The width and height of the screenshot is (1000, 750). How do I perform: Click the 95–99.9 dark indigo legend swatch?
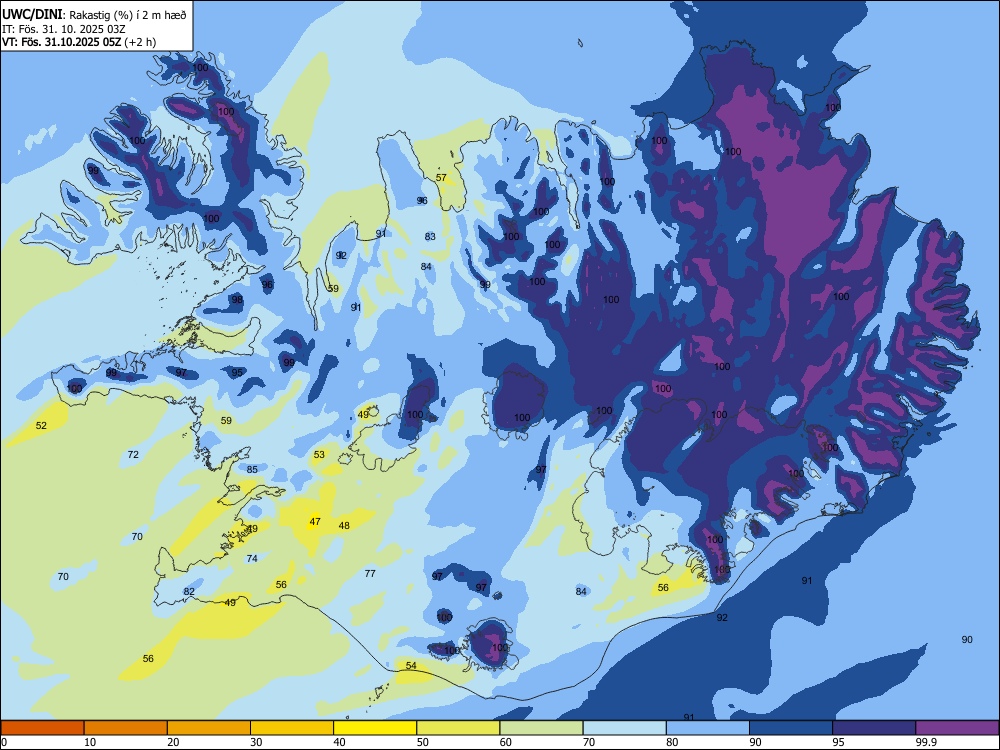click(x=874, y=728)
